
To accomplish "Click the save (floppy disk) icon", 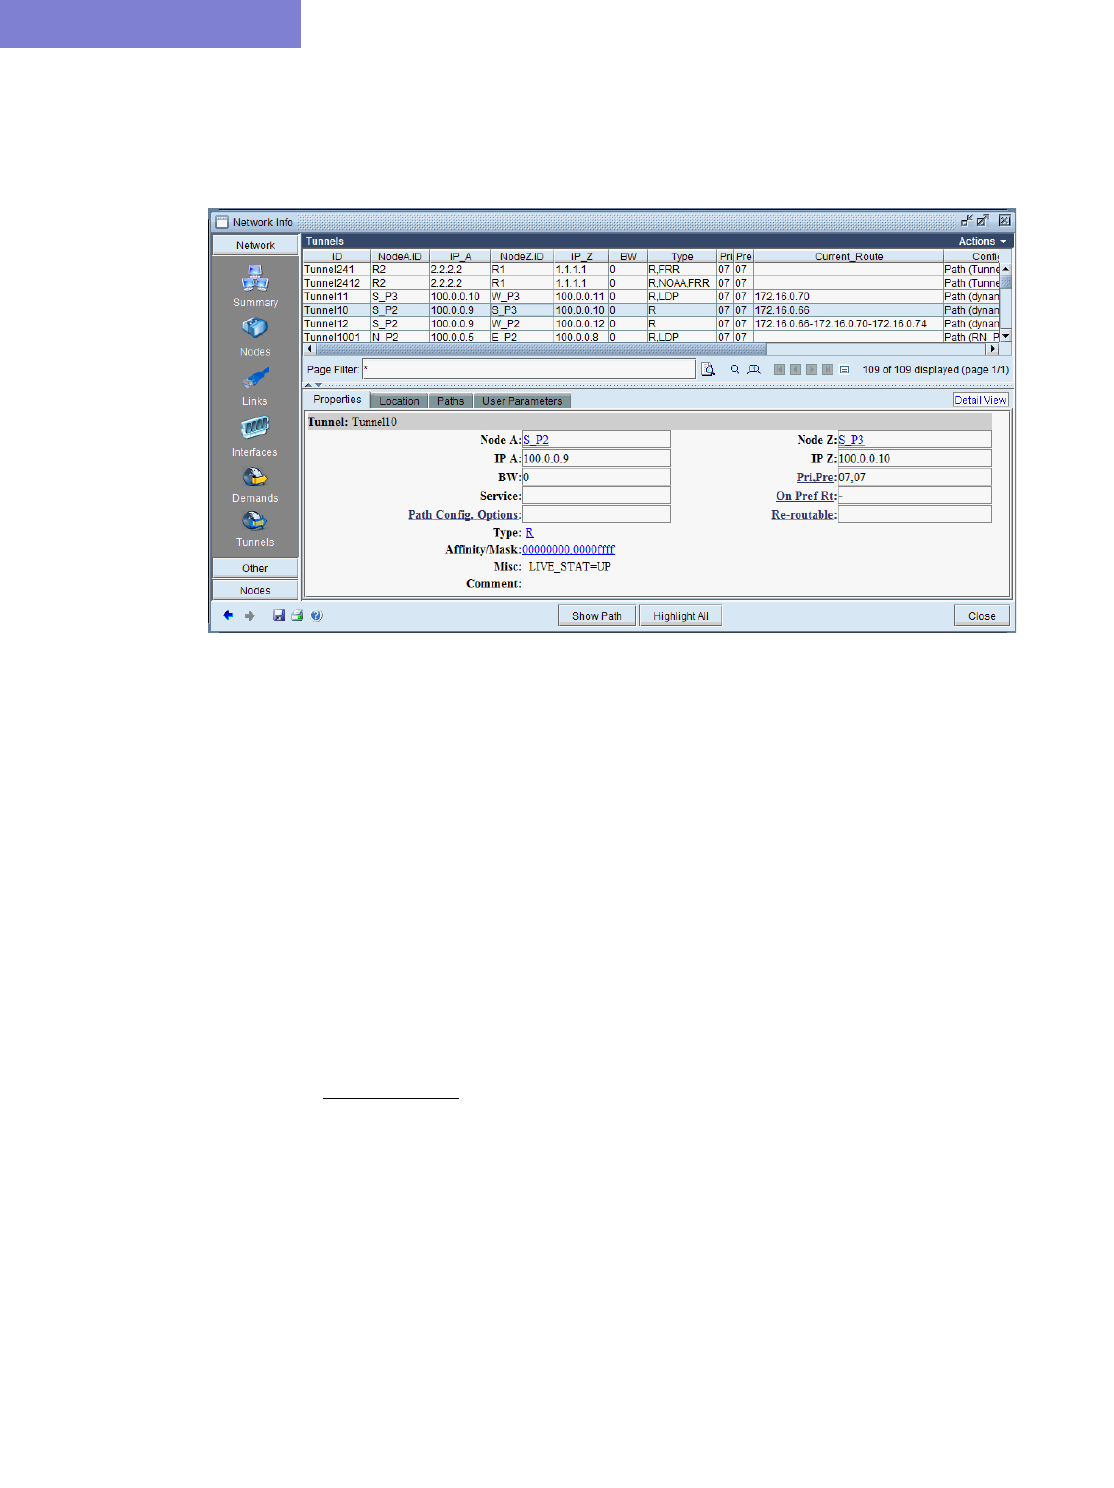I will point(279,616).
